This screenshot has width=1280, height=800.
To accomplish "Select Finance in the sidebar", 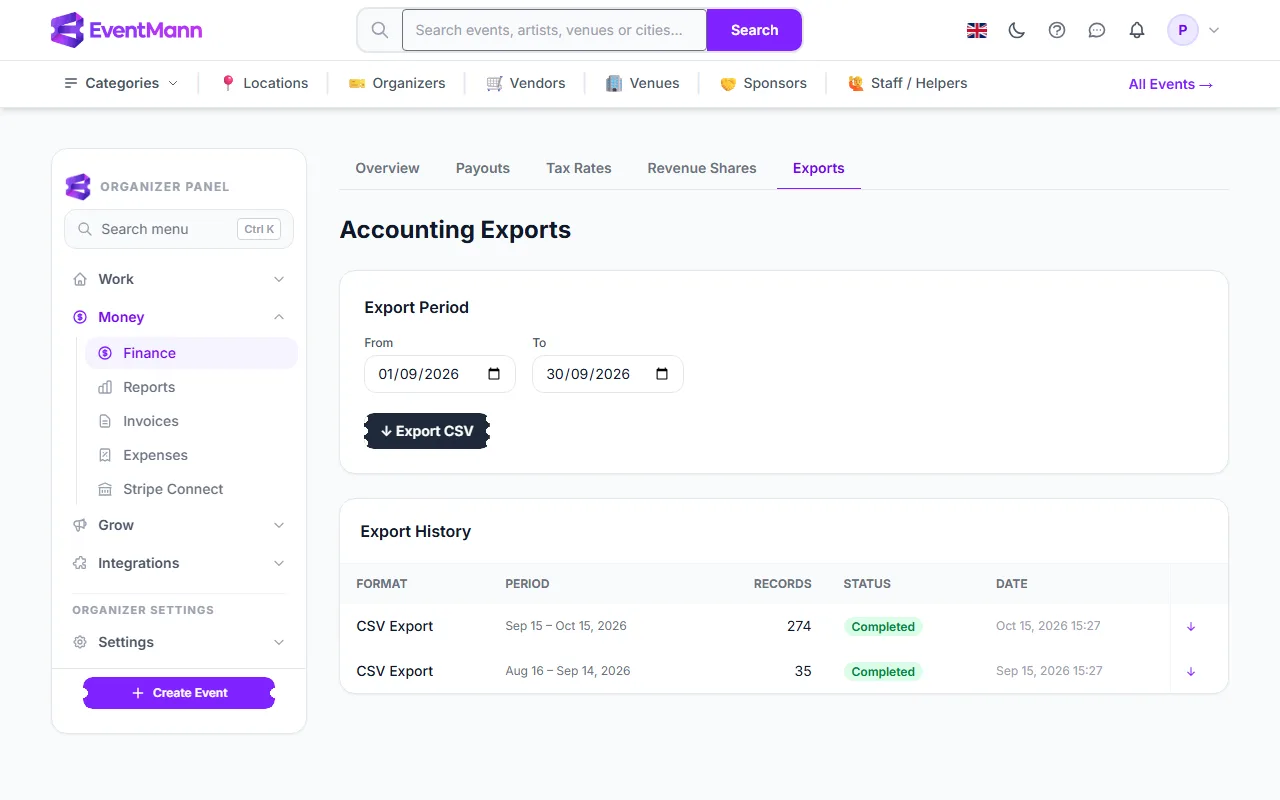I will 191,353.
